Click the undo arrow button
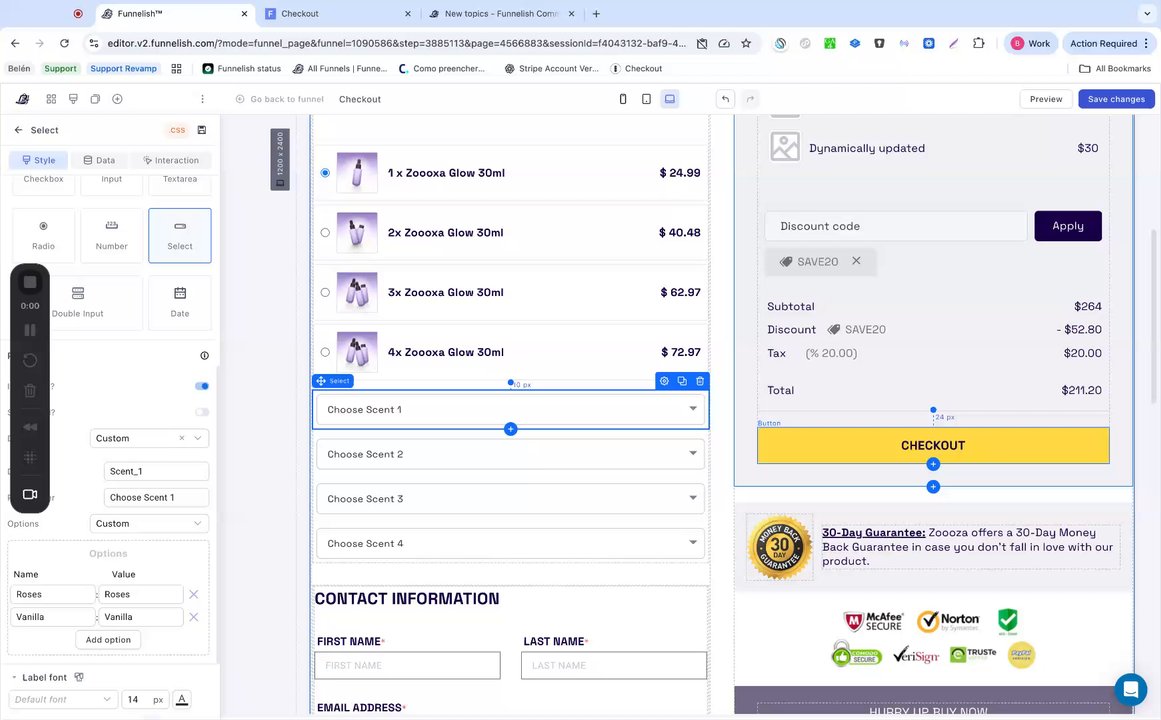The width and height of the screenshot is (1161, 720). [x=726, y=99]
